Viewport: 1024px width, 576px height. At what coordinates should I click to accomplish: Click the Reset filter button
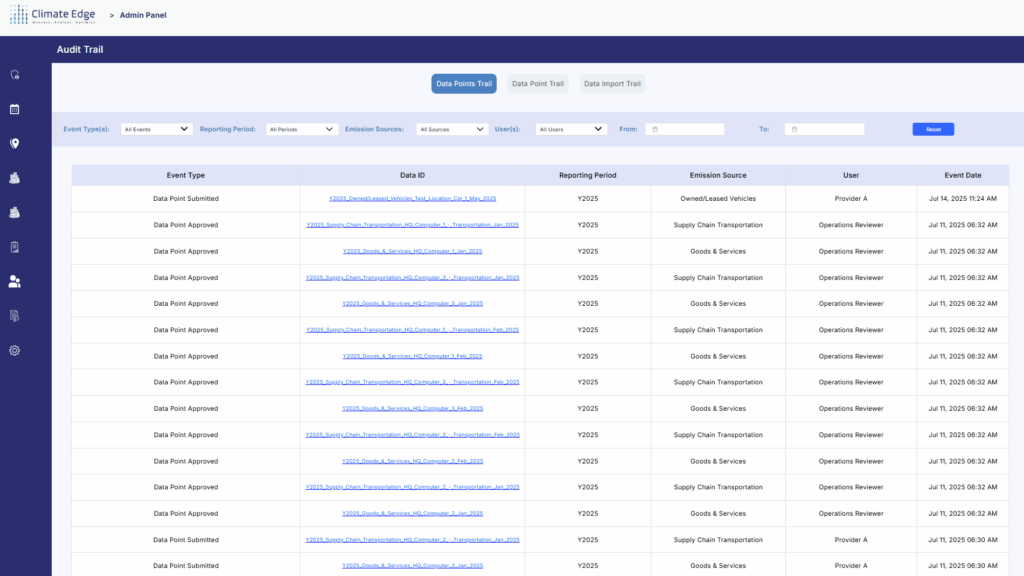pyautogui.click(x=932, y=128)
